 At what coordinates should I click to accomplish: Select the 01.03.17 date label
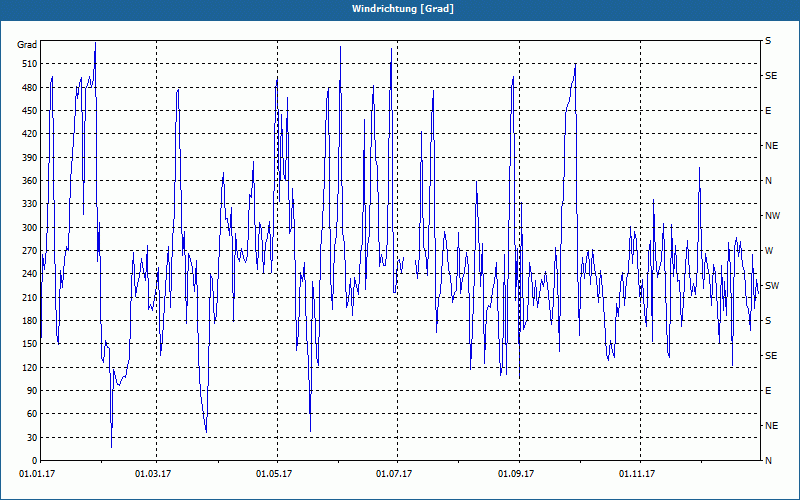point(153,474)
